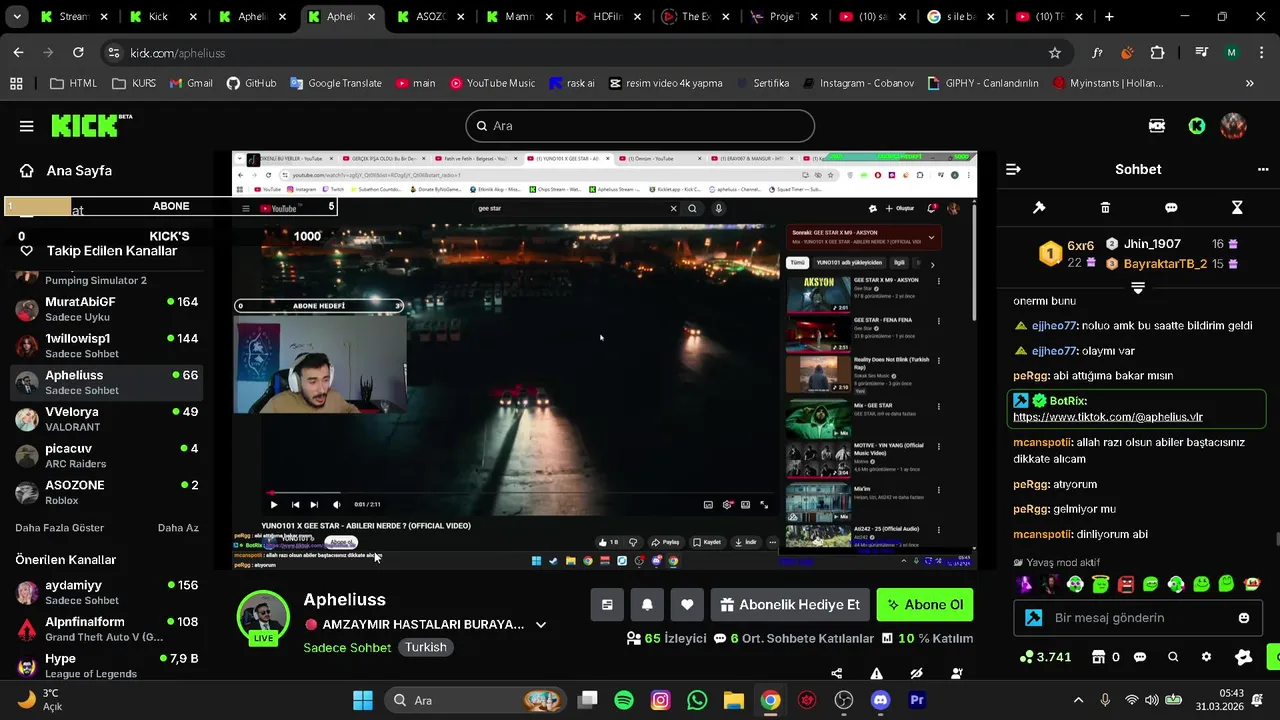
Task: Open the Kick clips icon in header
Action: (1157, 126)
